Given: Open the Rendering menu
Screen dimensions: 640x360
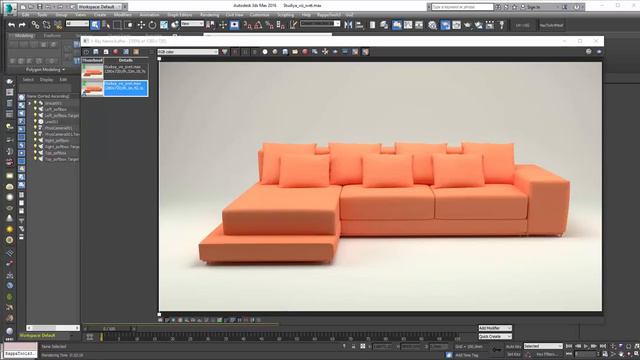Looking at the screenshot, I should coord(209,15).
